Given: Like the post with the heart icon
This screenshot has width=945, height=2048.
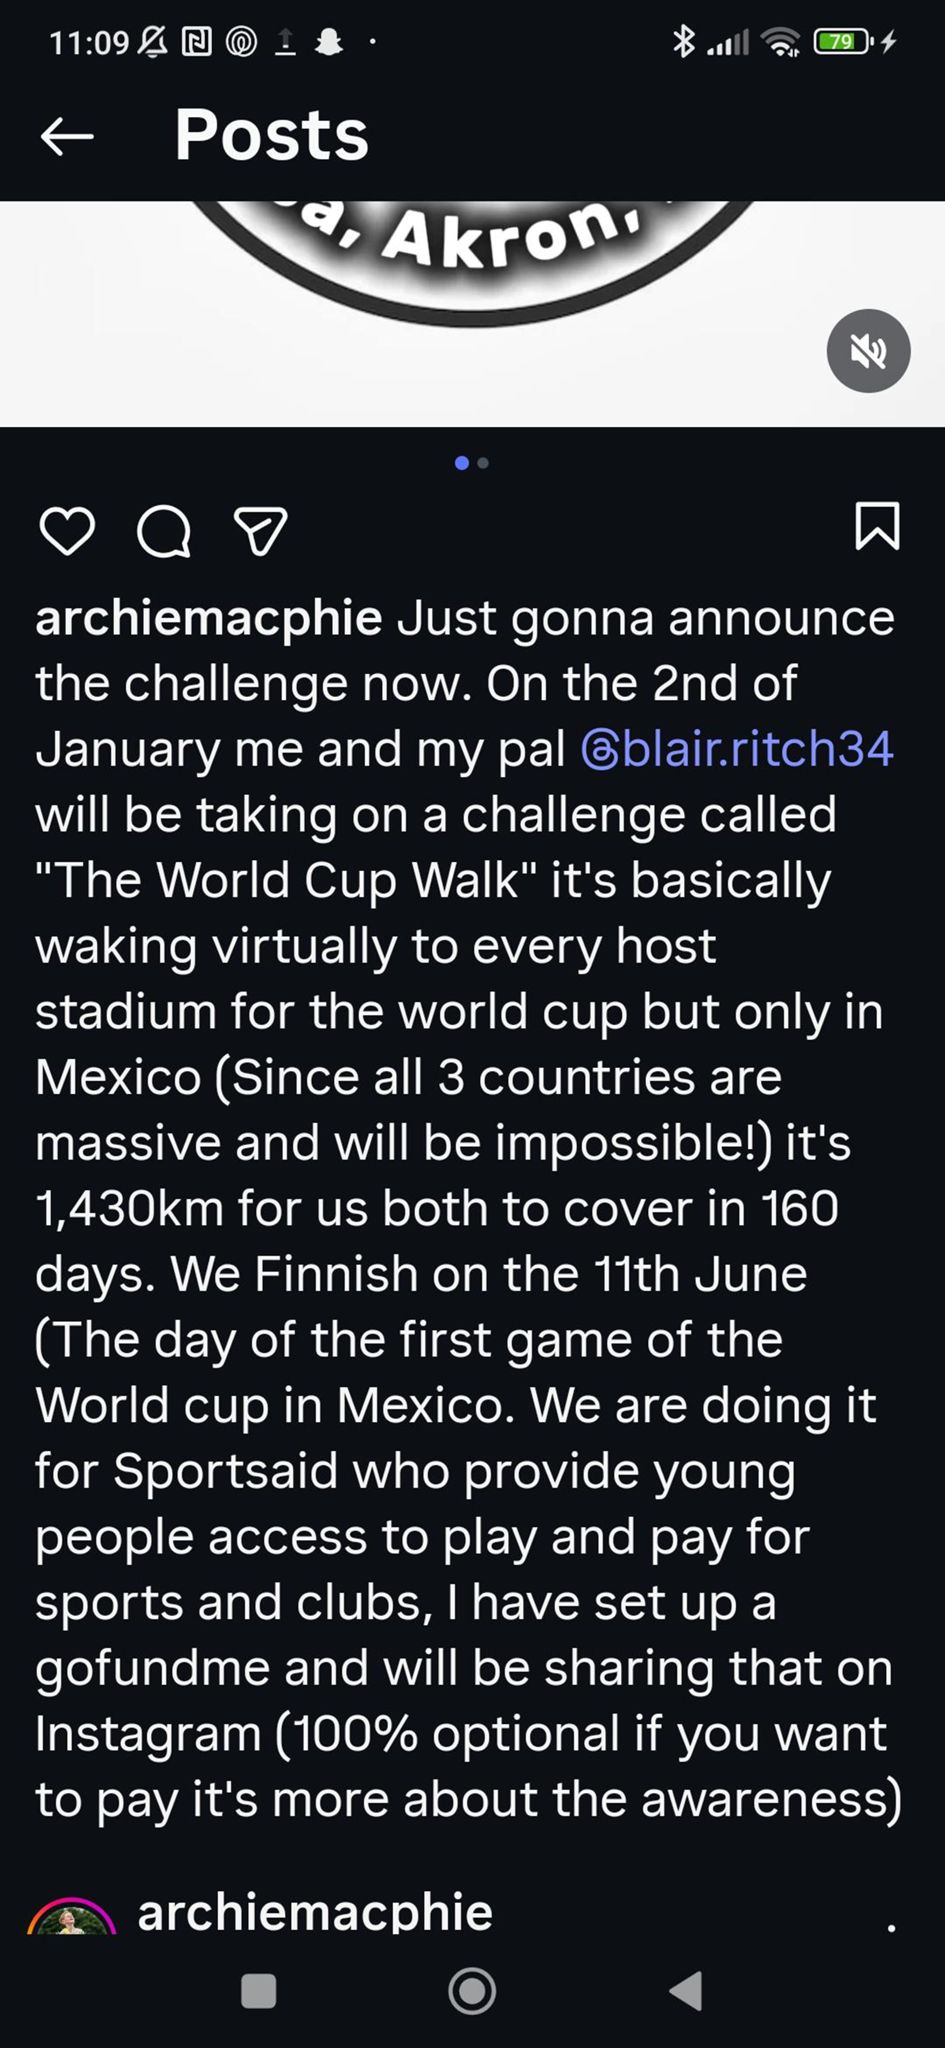Looking at the screenshot, I should (x=67, y=530).
